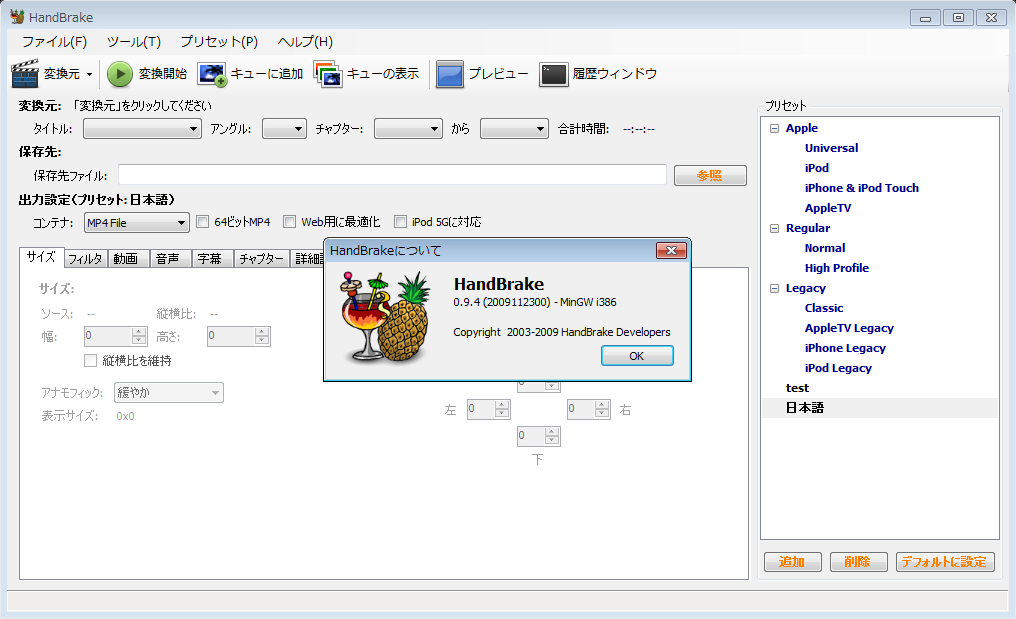This screenshot has width=1016, height=619.
Task: Open the アナモフィック 緩やか dropdown
Action: pyautogui.click(x=168, y=392)
